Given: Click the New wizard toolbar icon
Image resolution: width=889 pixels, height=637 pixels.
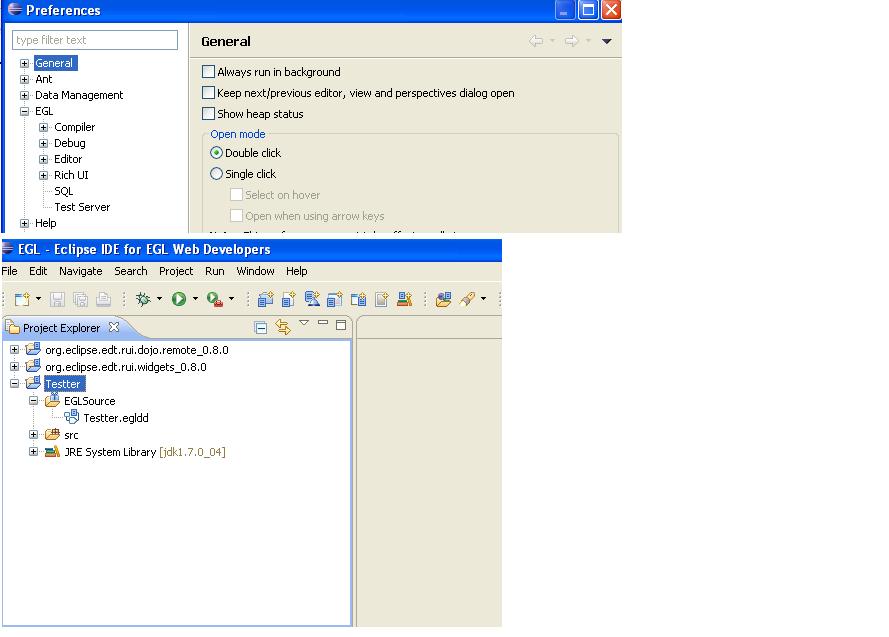Looking at the screenshot, I should click(x=22, y=299).
